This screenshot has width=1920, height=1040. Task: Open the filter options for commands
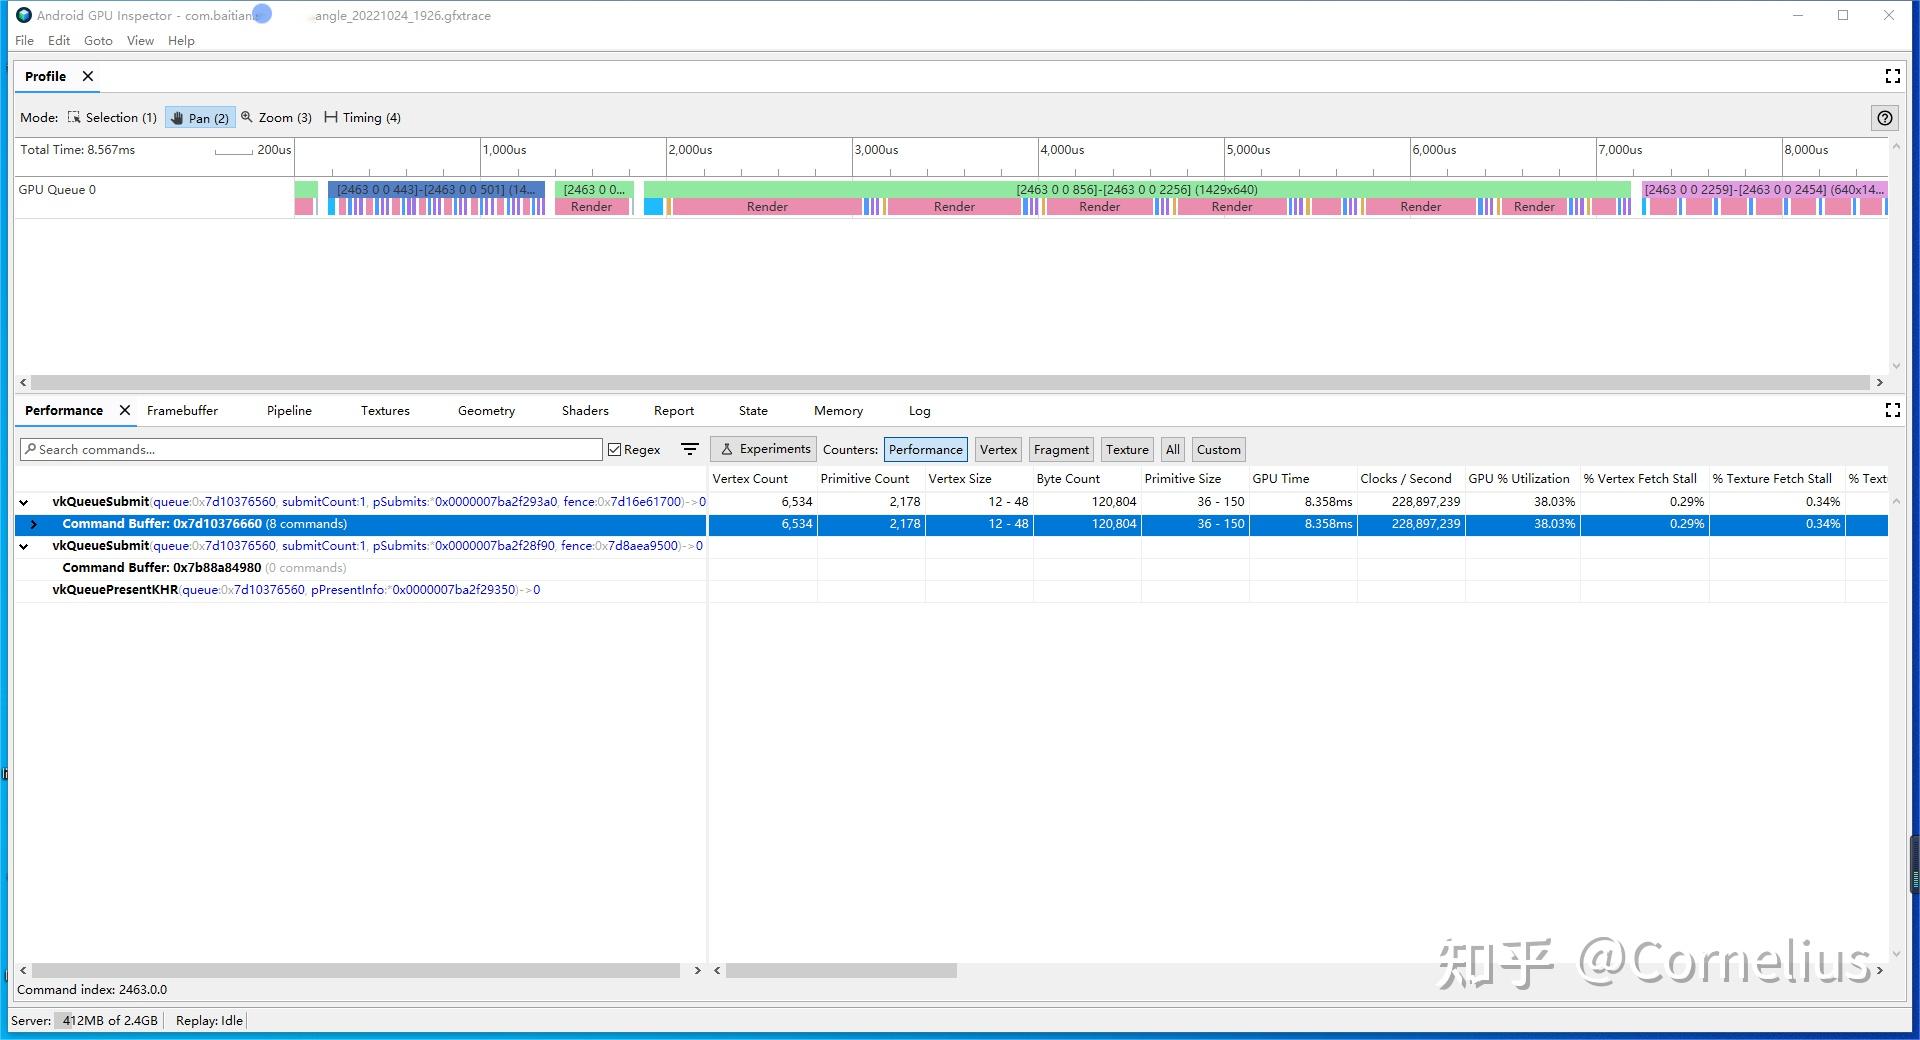(x=689, y=449)
